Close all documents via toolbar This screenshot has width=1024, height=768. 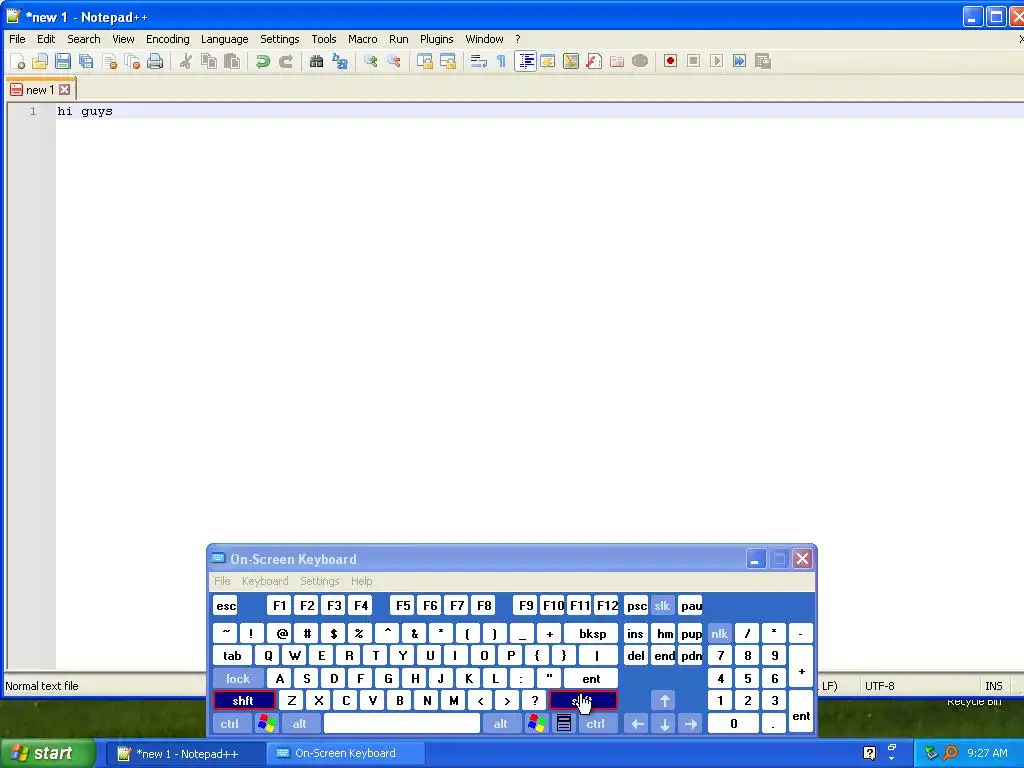133,61
